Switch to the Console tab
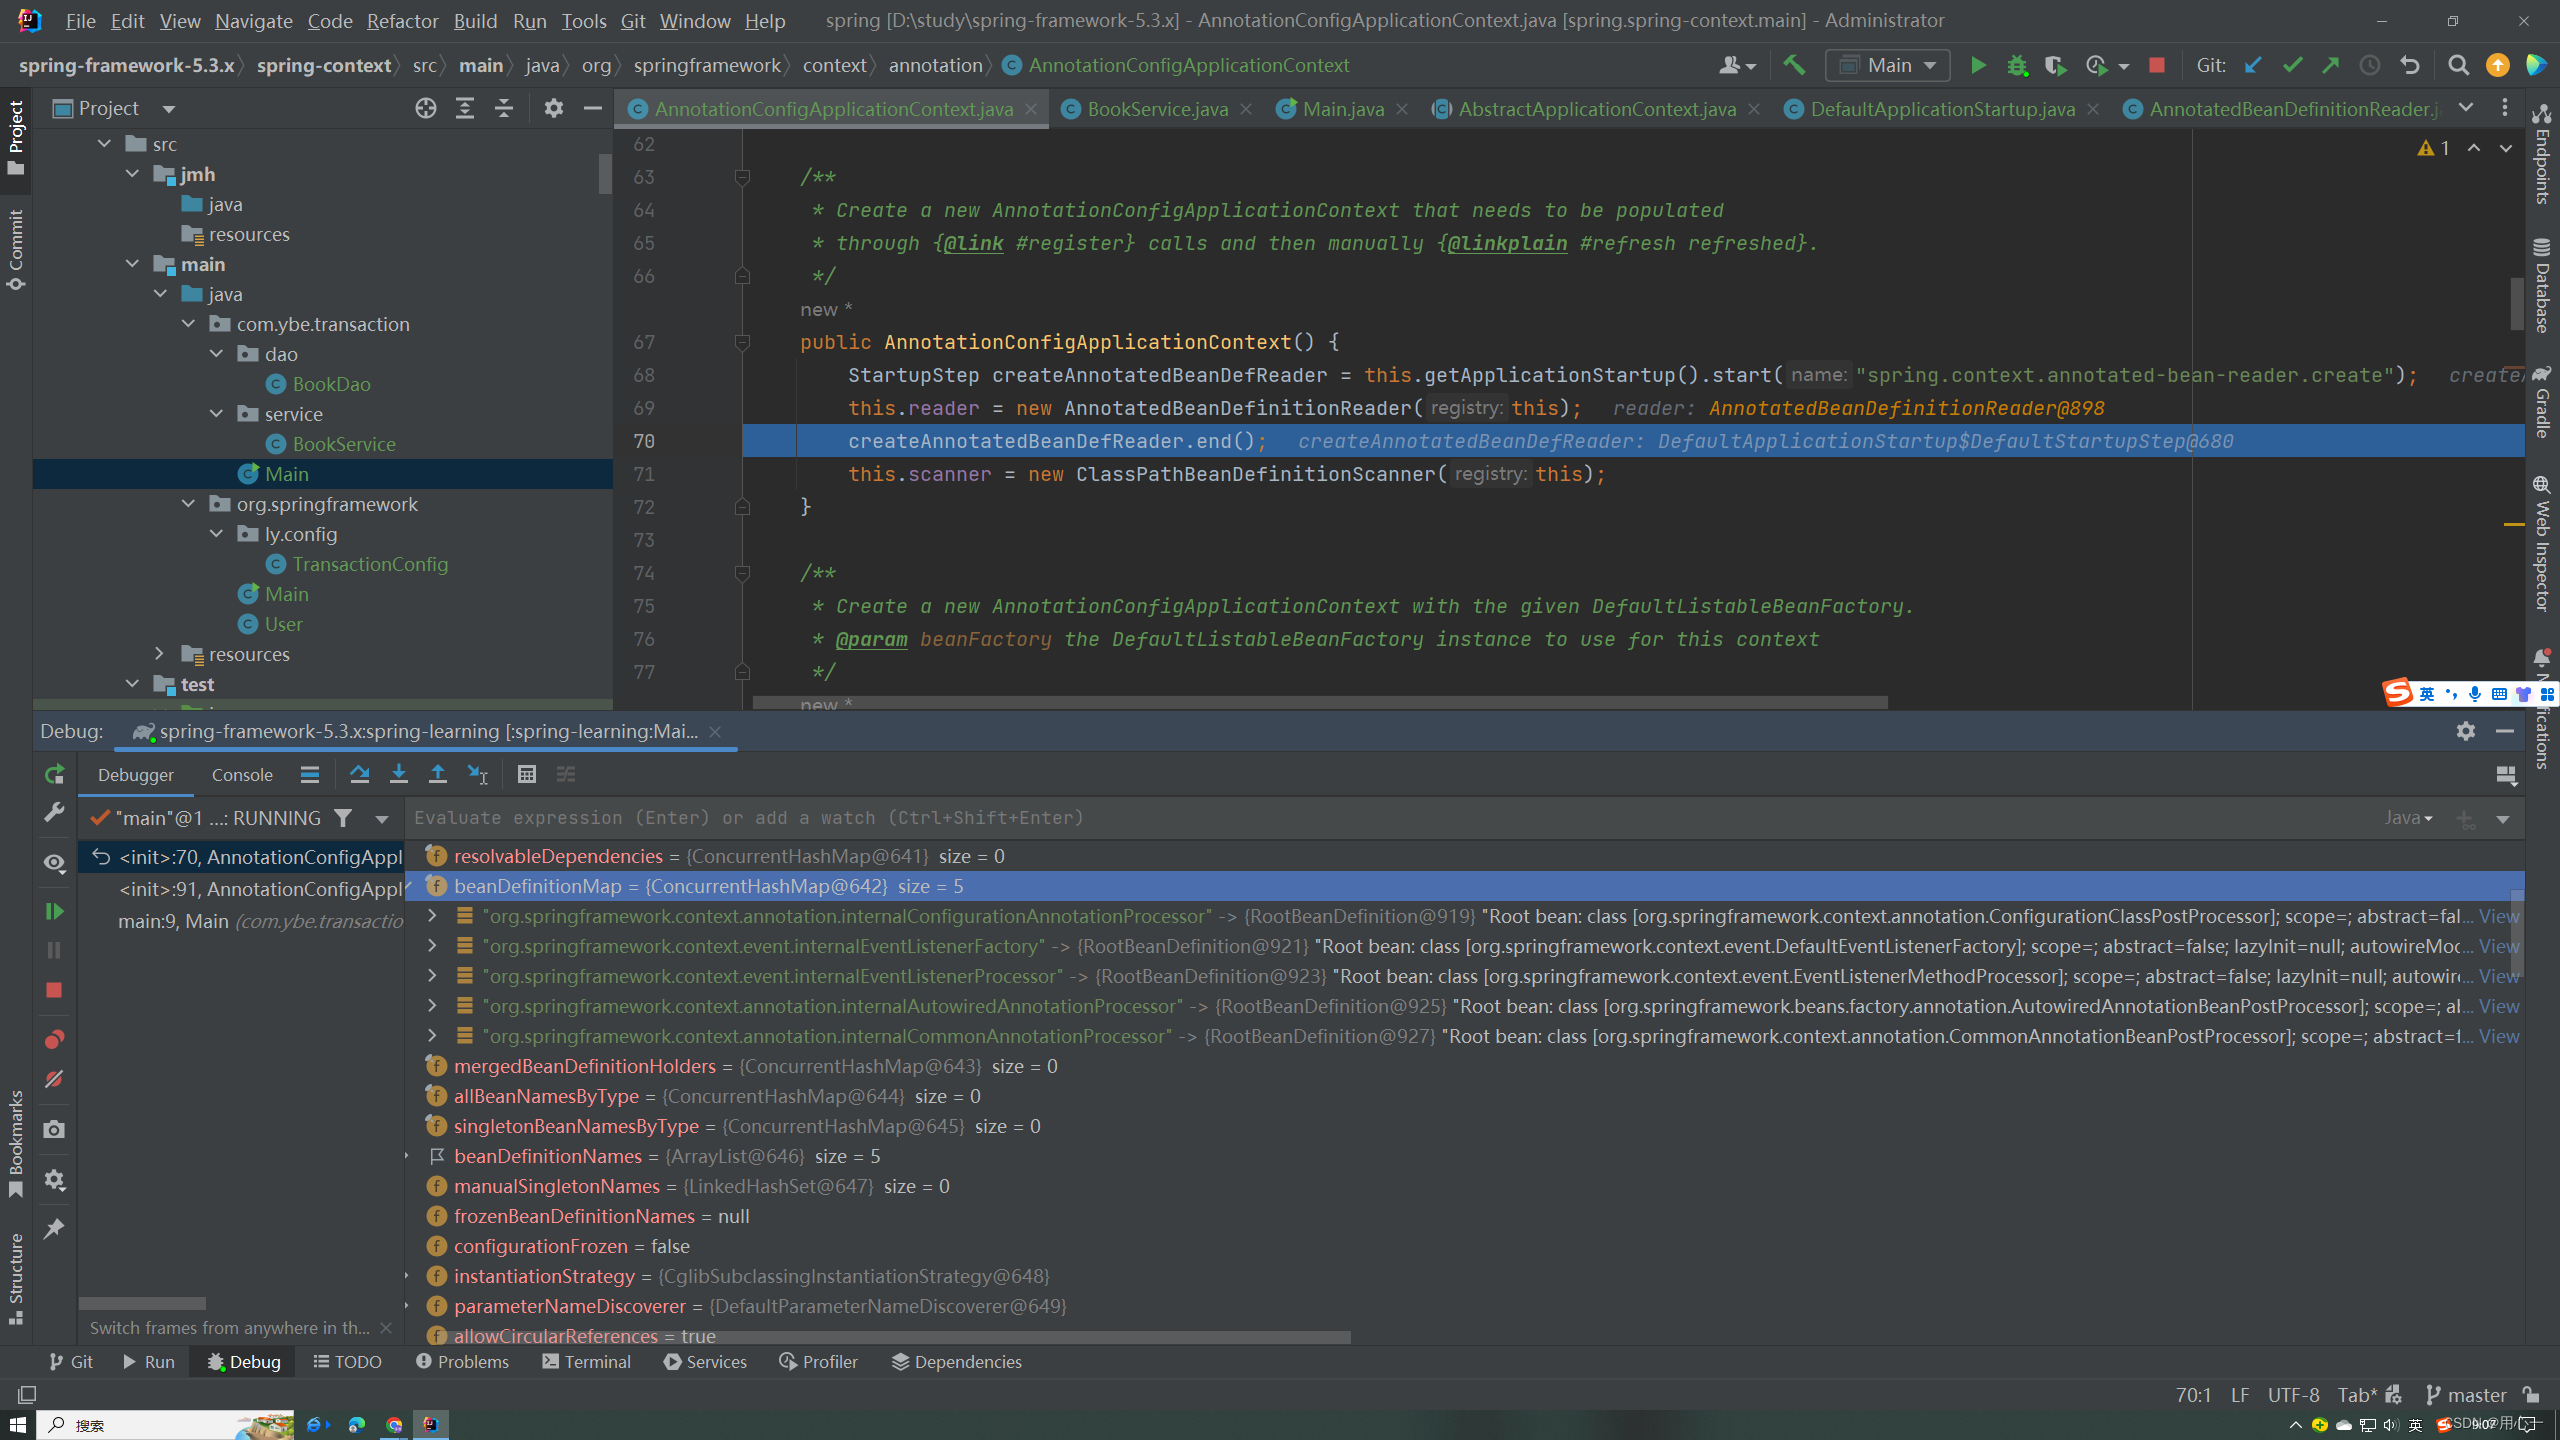 [x=242, y=775]
